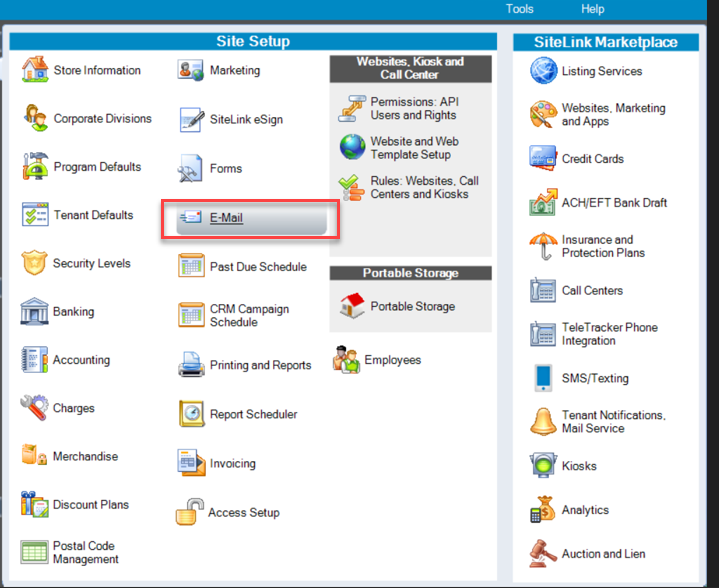Screen dimensions: 719x588
Task: Open Past Due Schedule calendar icon
Action: click(191, 266)
